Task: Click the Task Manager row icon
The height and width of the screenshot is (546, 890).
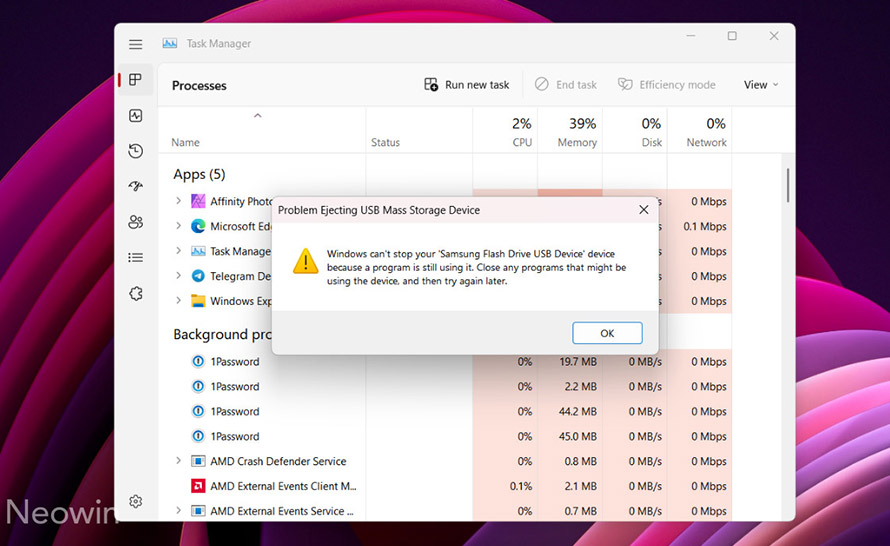Action: tap(198, 251)
